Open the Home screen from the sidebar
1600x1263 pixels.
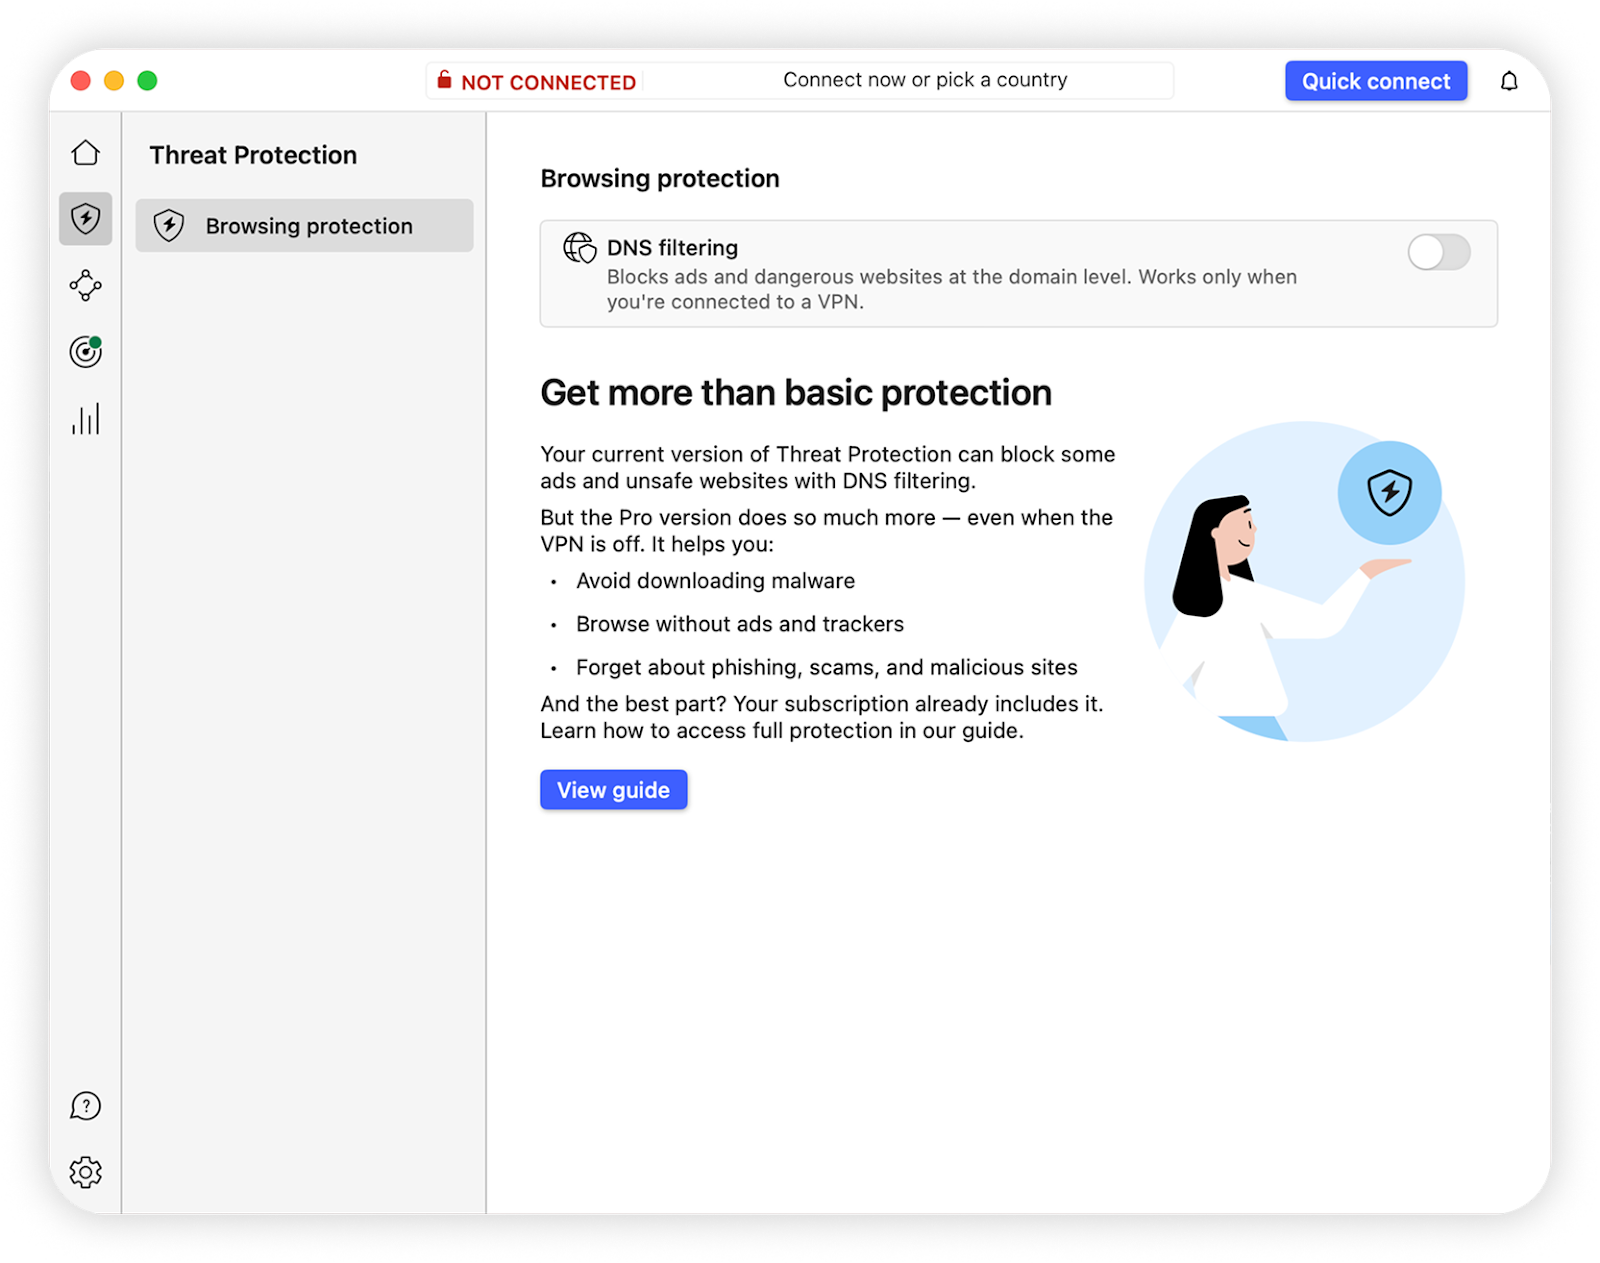tap(86, 152)
